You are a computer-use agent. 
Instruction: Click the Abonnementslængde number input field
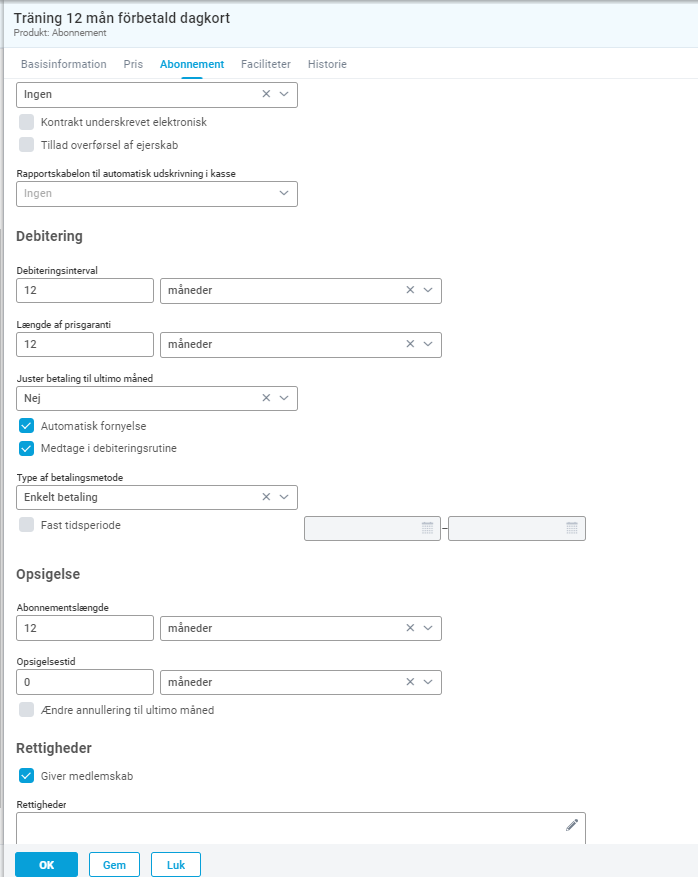point(85,628)
